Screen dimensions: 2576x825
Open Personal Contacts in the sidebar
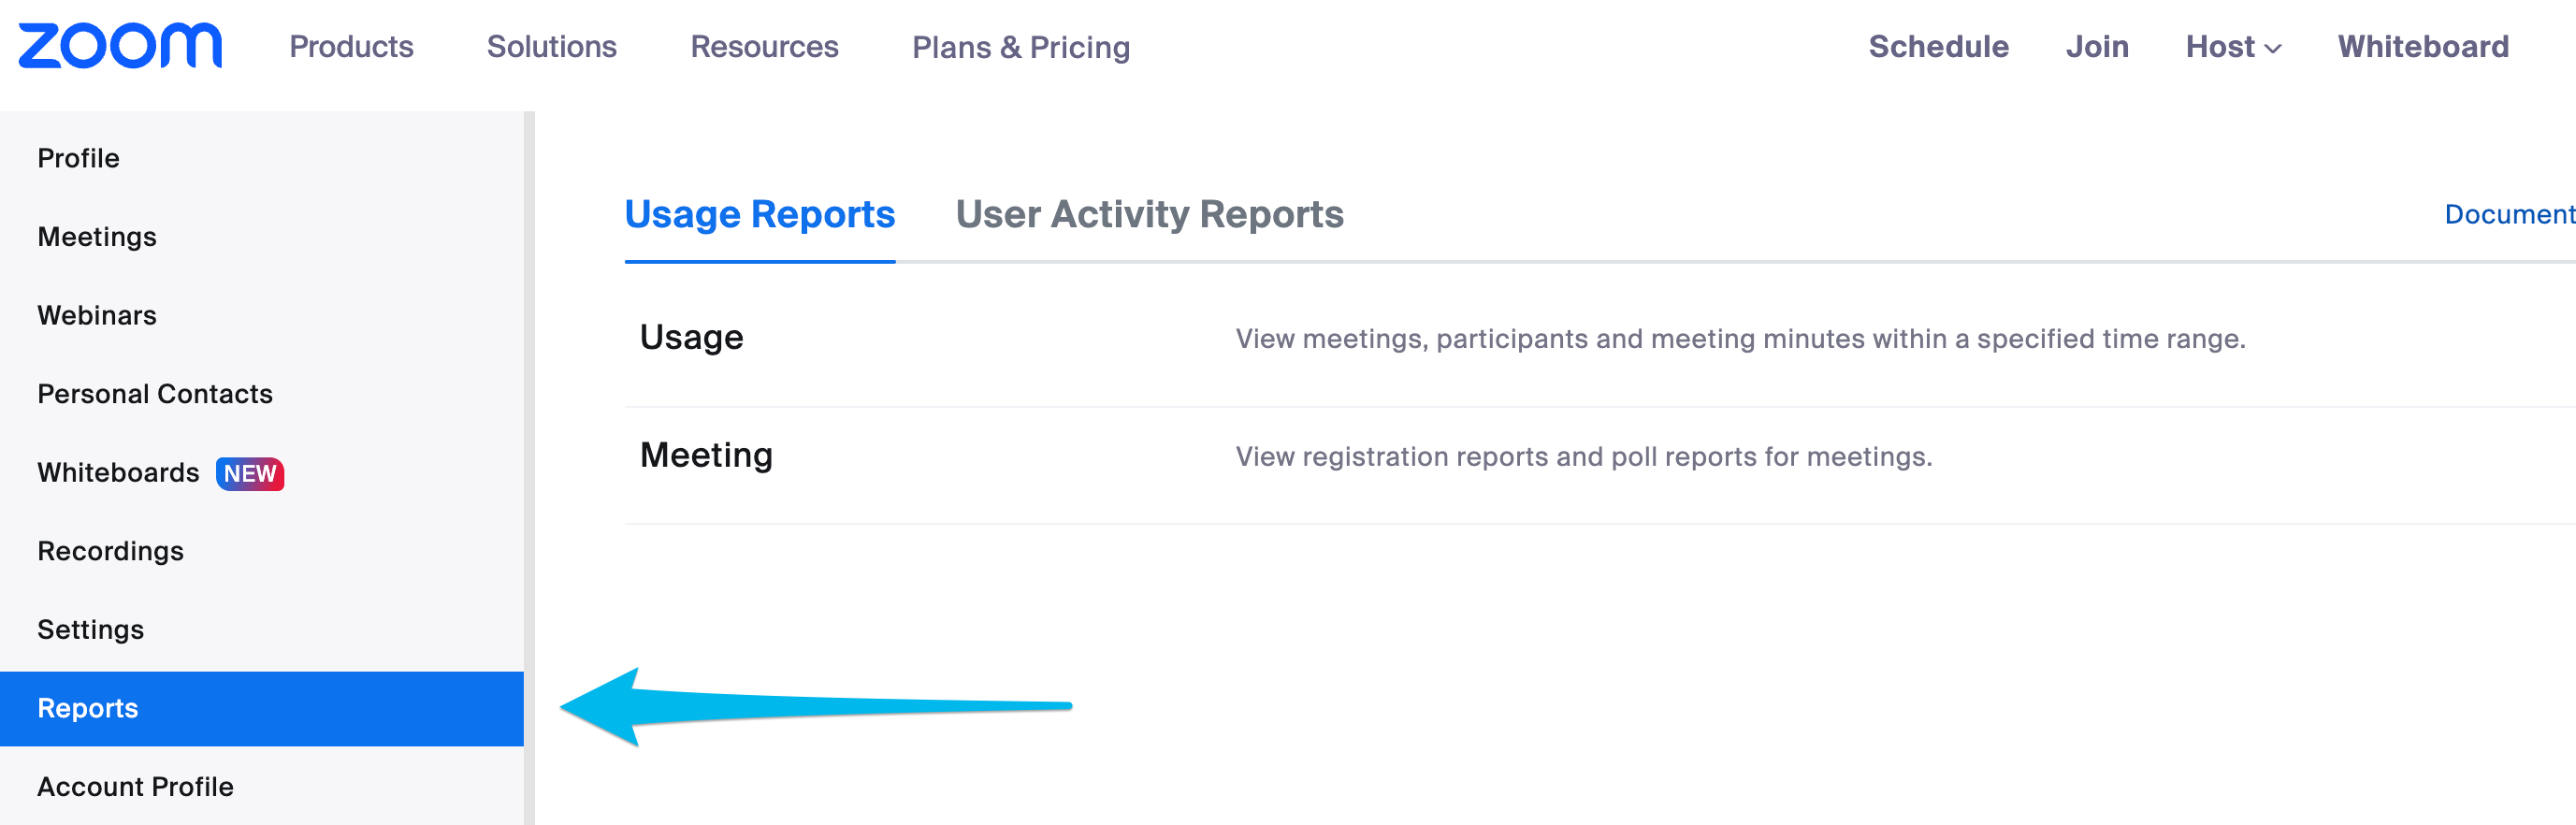click(155, 394)
